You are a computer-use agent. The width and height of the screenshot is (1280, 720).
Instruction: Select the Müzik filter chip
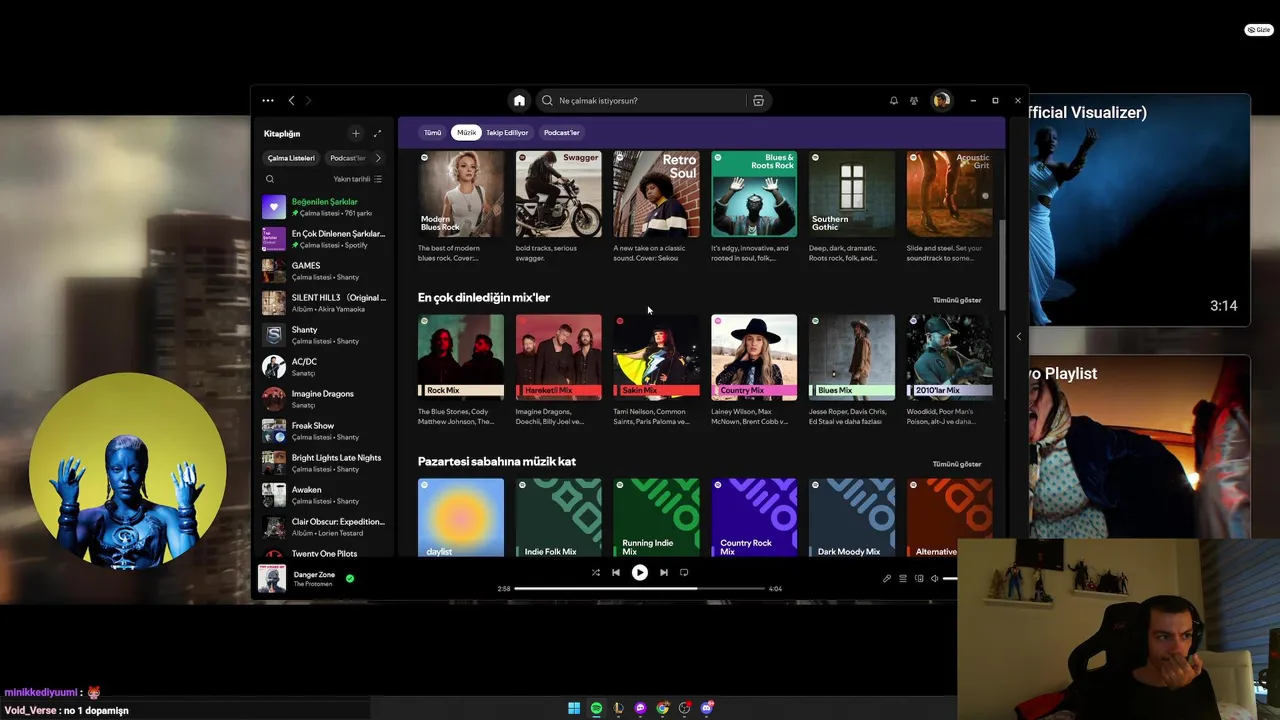click(x=466, y=132)
